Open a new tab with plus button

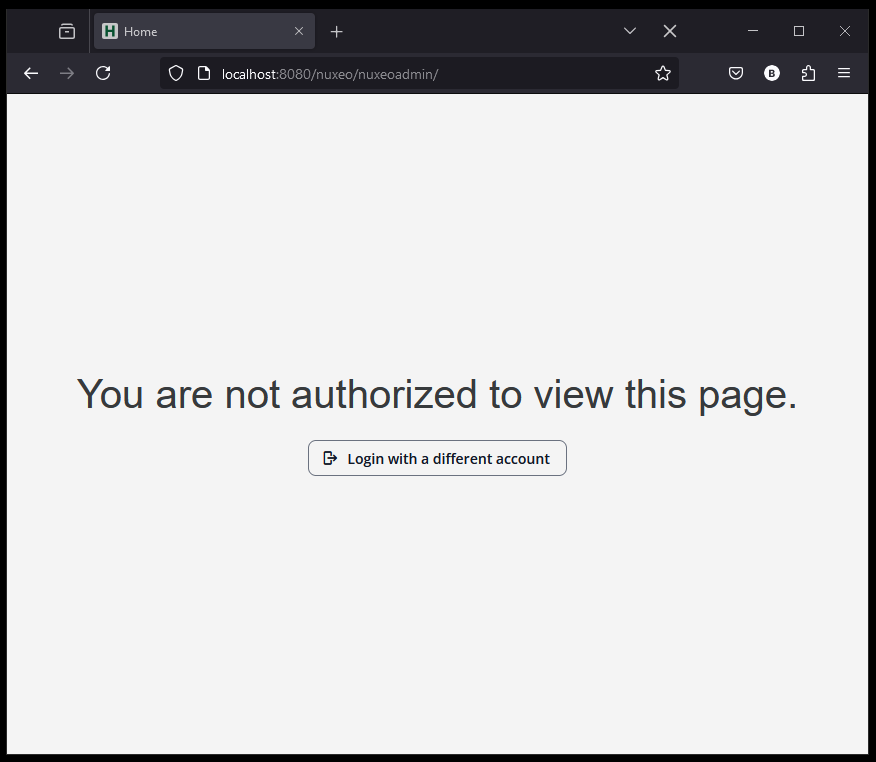(x=337, y=31)
